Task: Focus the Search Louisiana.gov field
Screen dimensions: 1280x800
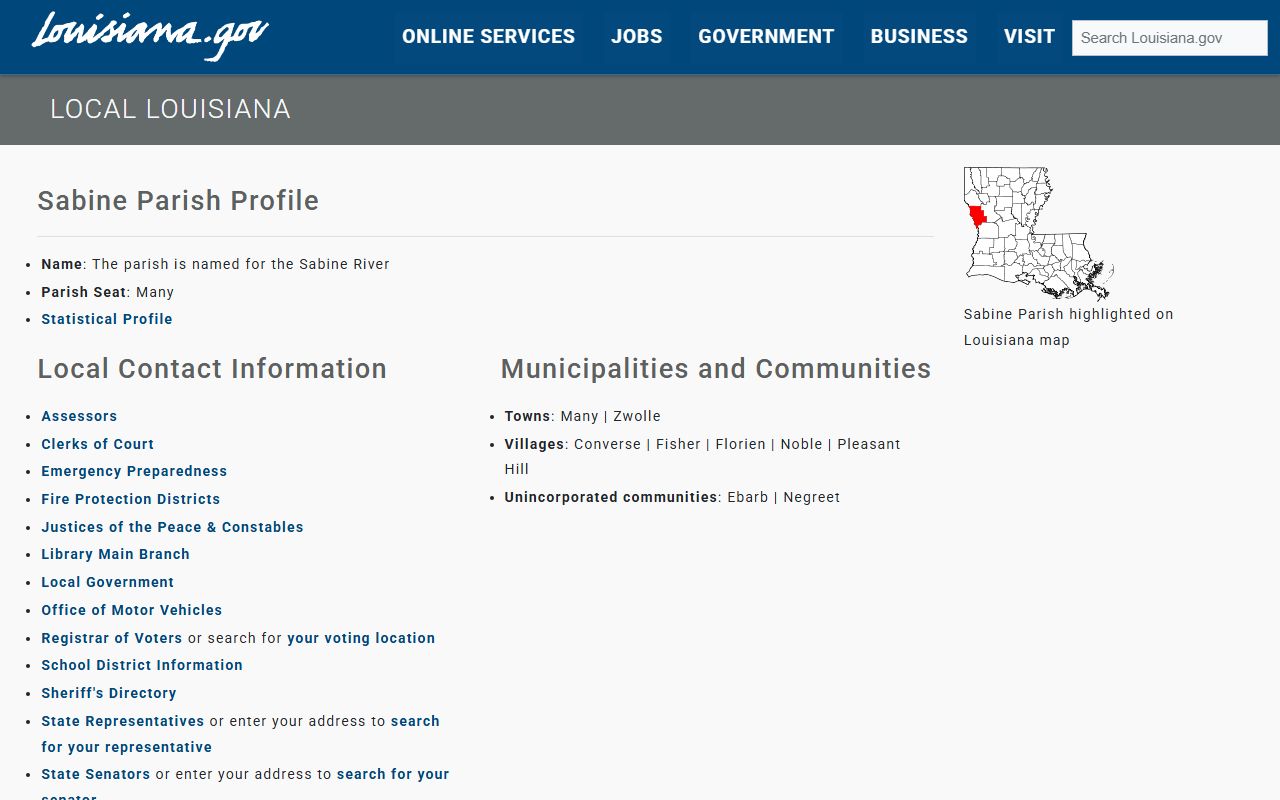Action: pos(1169,38)
